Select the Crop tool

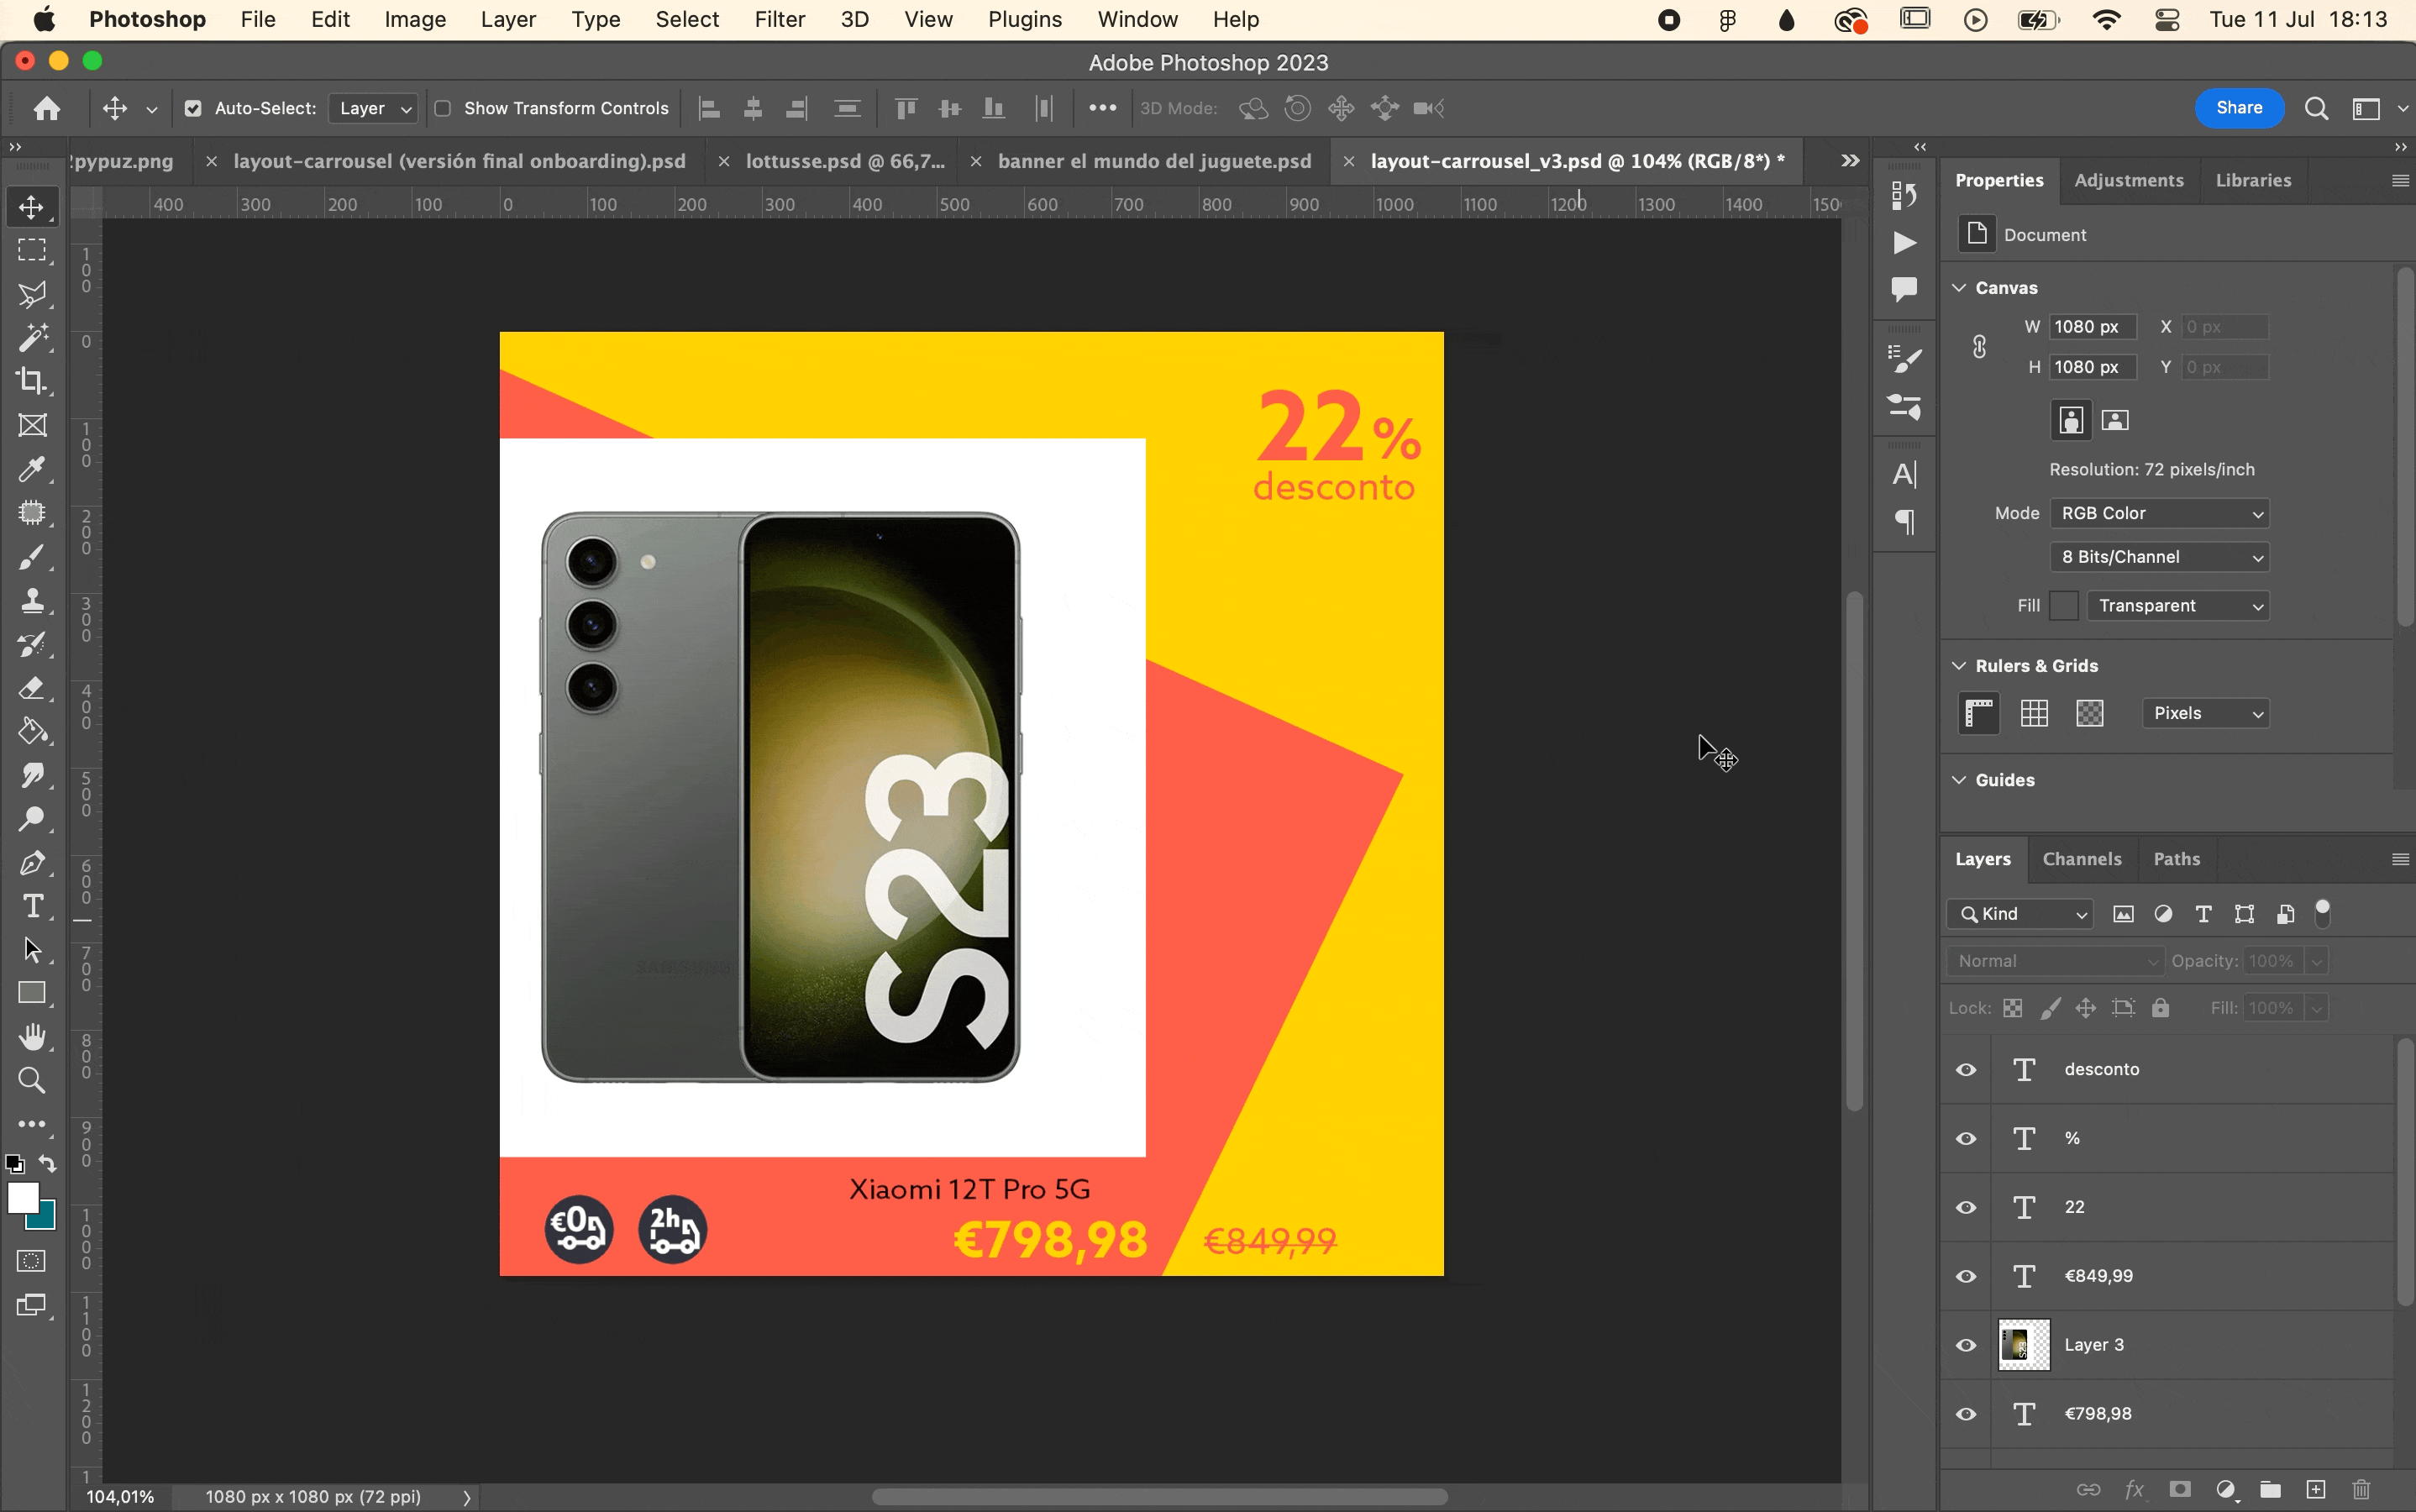32,381
